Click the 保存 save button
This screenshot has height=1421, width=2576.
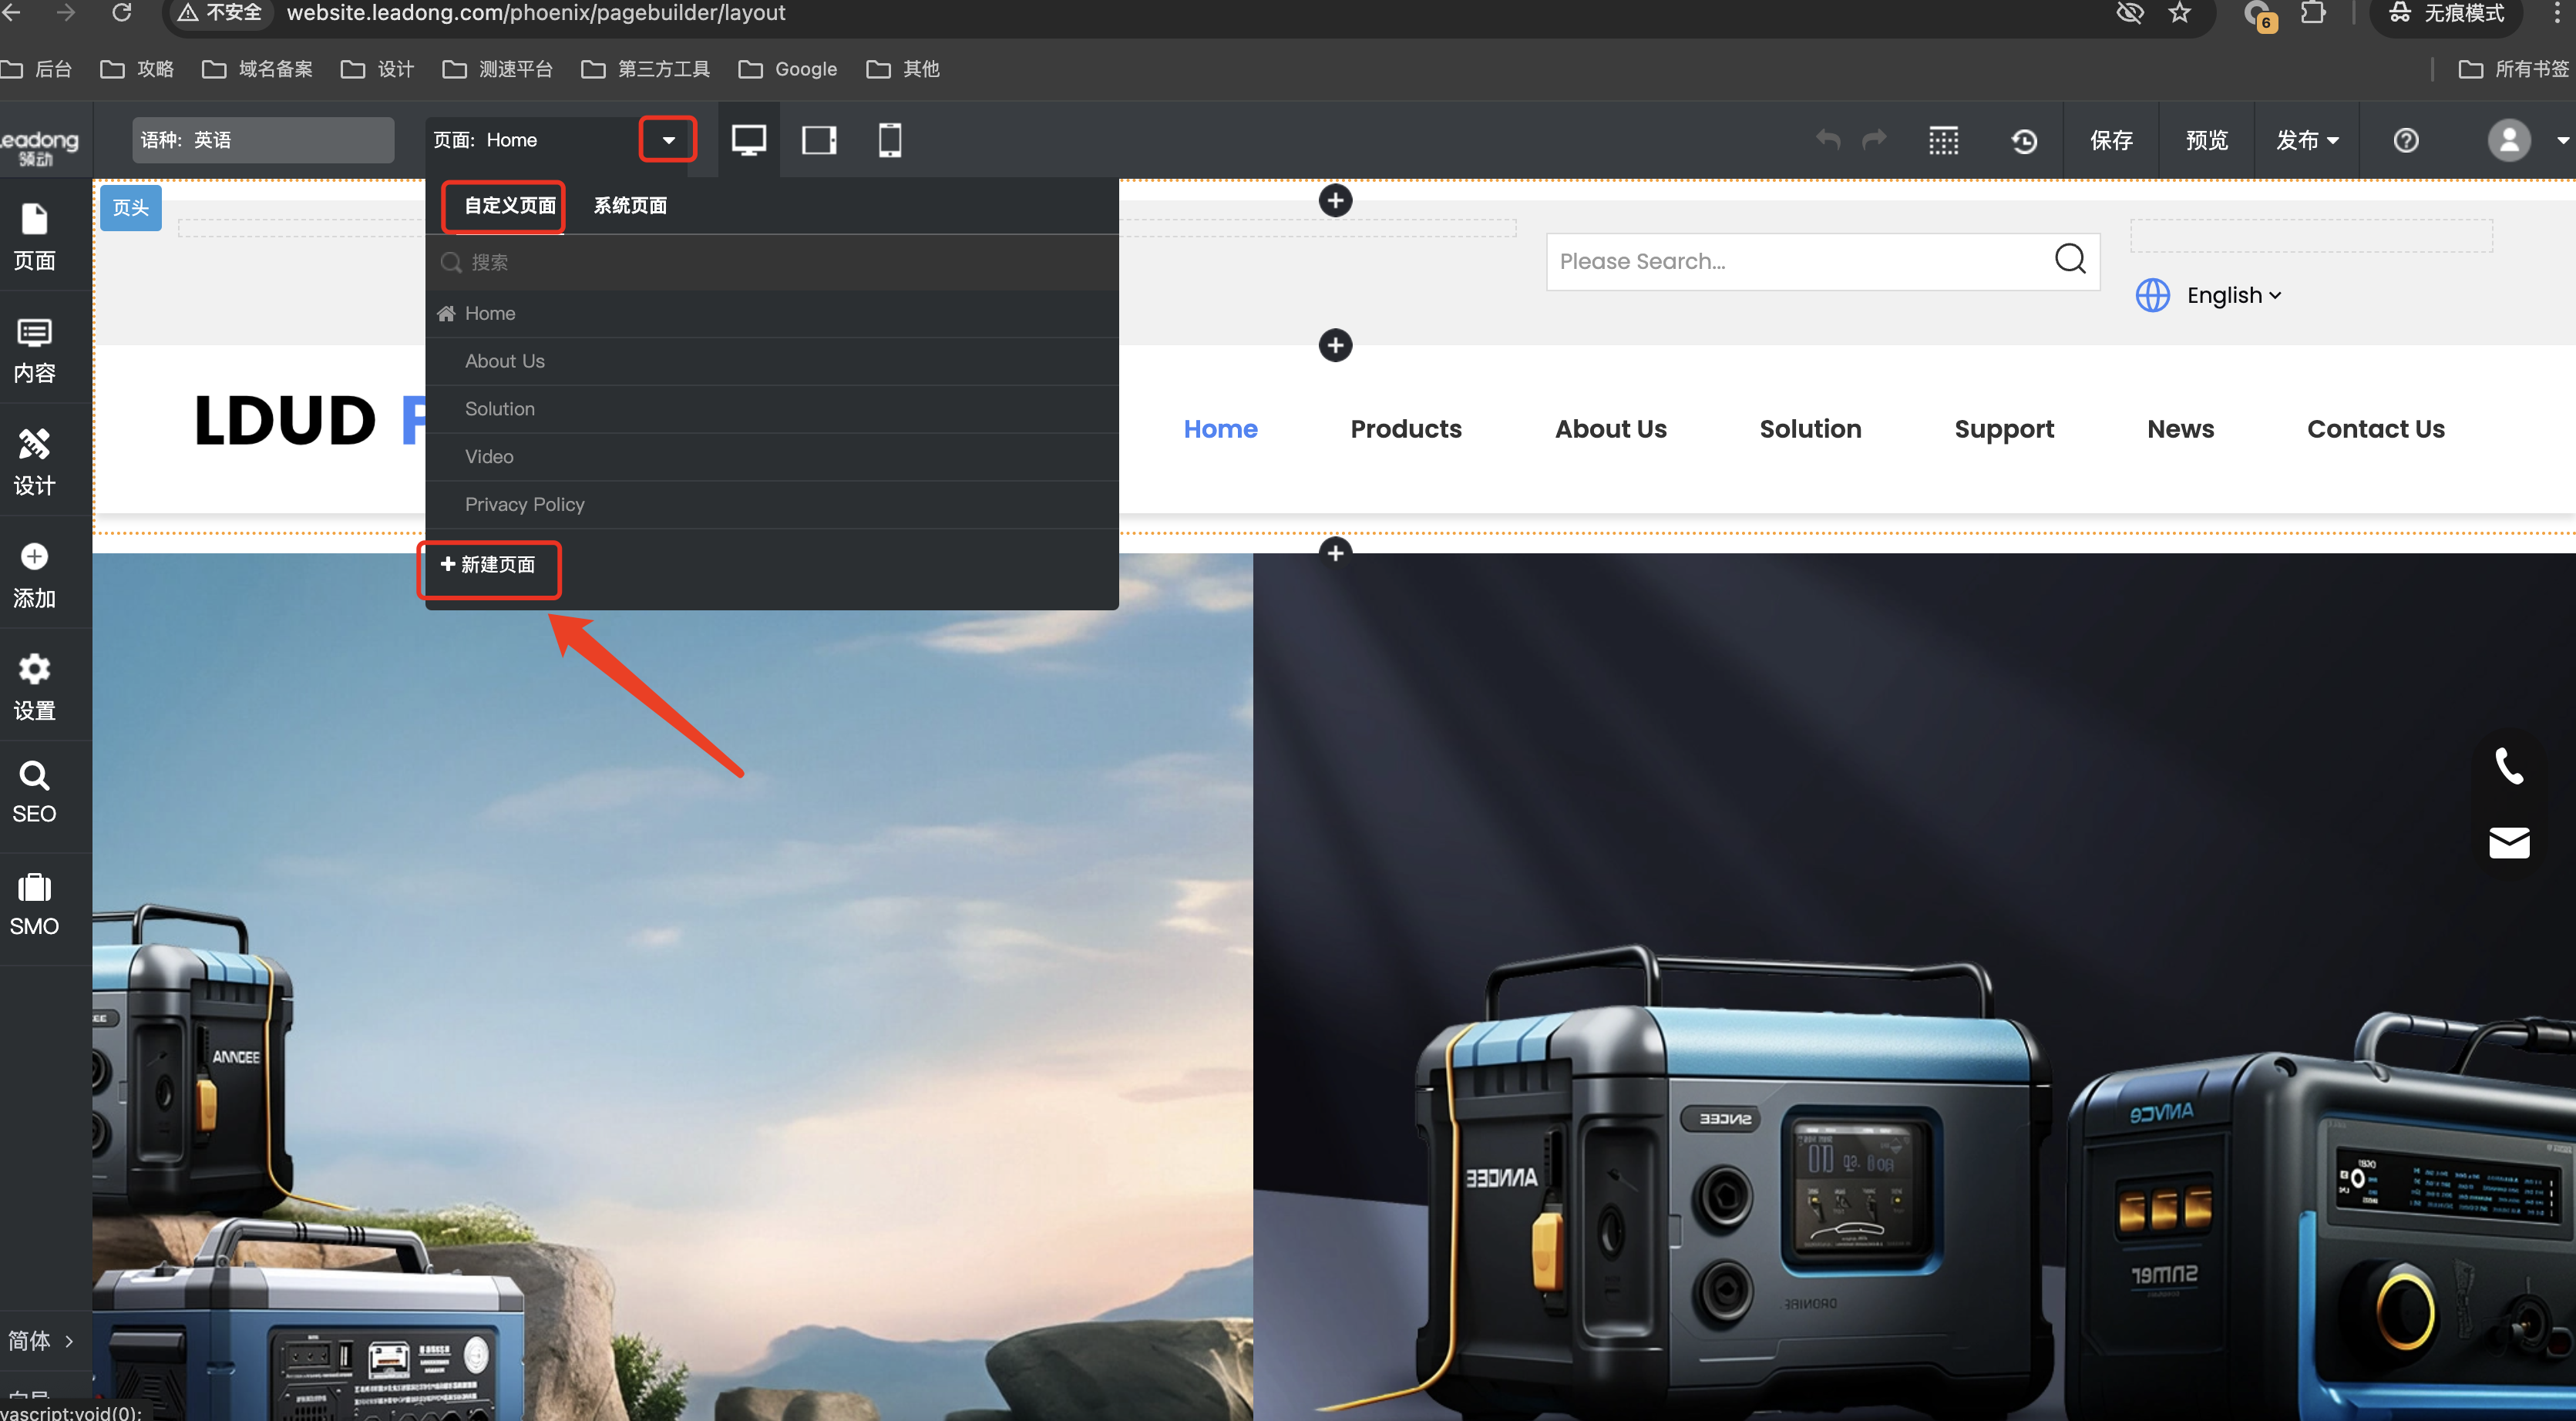tap(2111, 140)
